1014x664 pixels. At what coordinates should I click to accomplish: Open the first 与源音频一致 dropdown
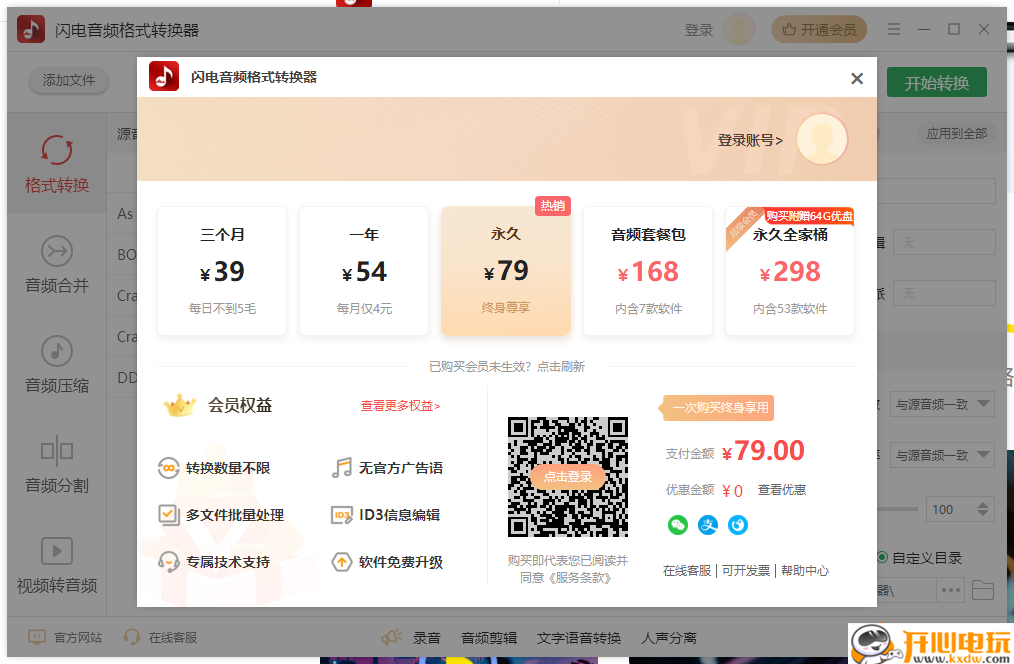pyautogui.click(x=941, y=404)
